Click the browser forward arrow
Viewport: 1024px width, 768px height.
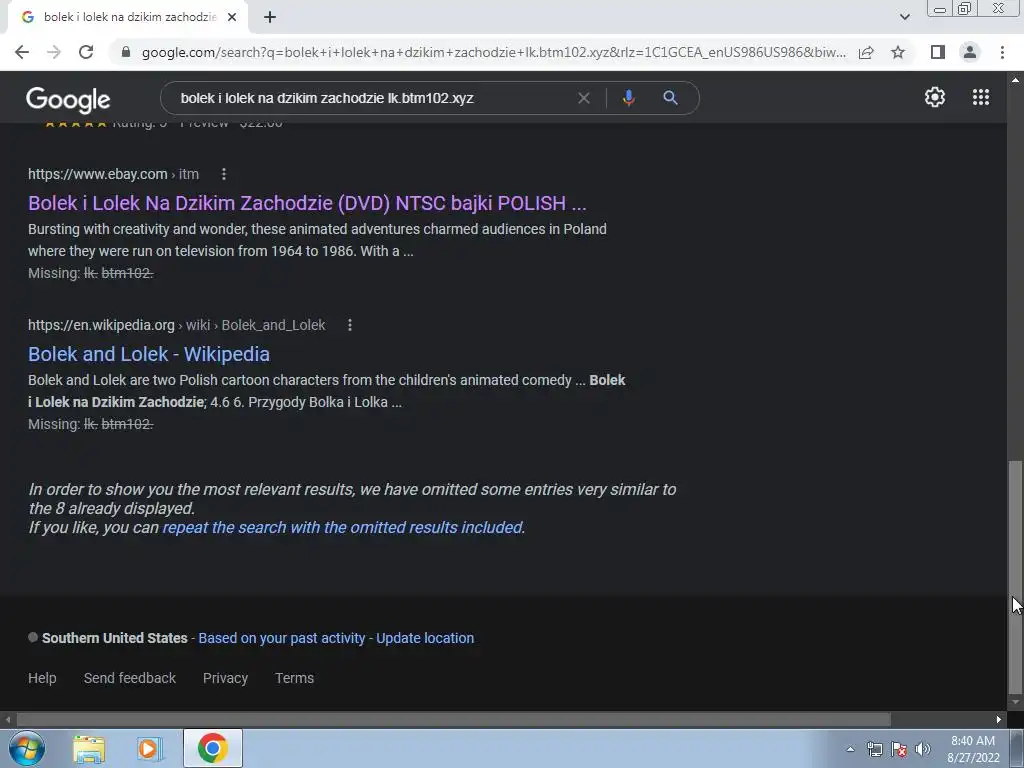pos(54,52)
